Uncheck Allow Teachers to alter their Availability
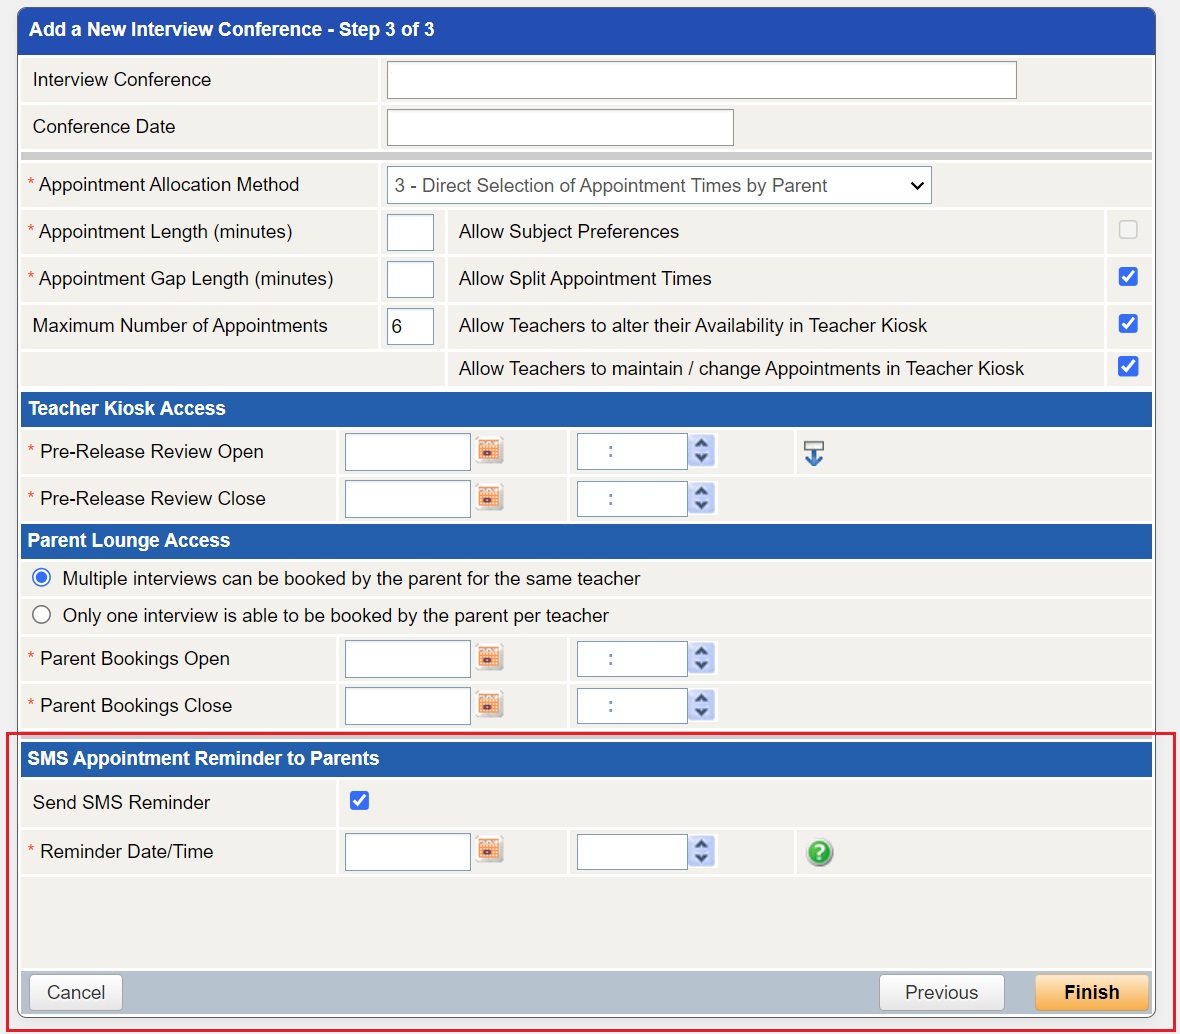 1128,324
